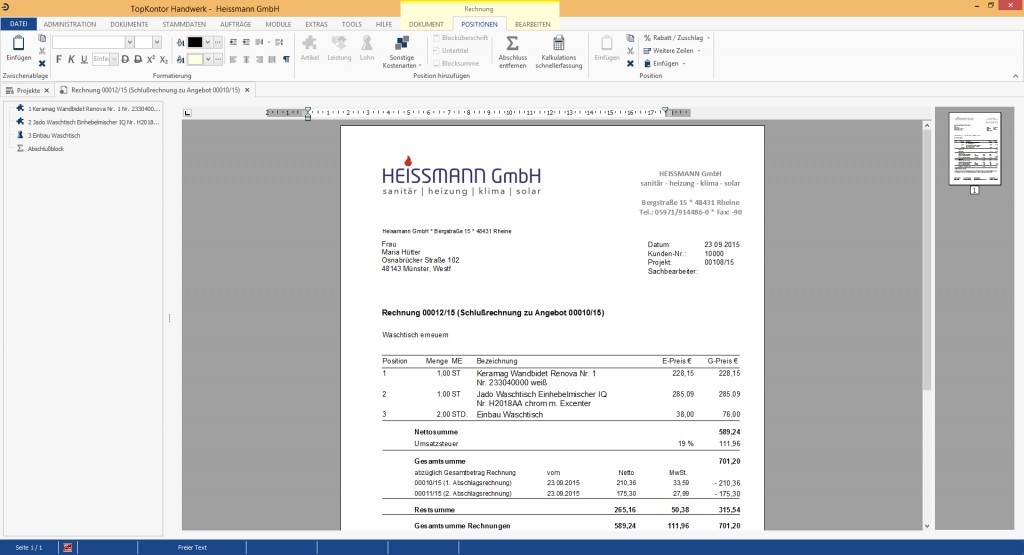Click the red status bar icon
This screenshot has width=1024, height=555.
point(67,547)
